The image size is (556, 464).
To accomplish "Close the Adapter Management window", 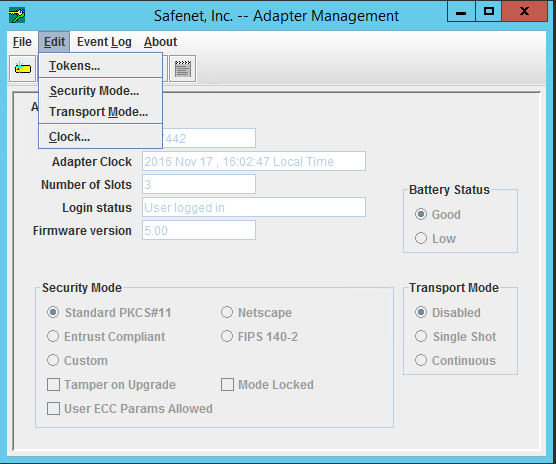I will (525, 12).
